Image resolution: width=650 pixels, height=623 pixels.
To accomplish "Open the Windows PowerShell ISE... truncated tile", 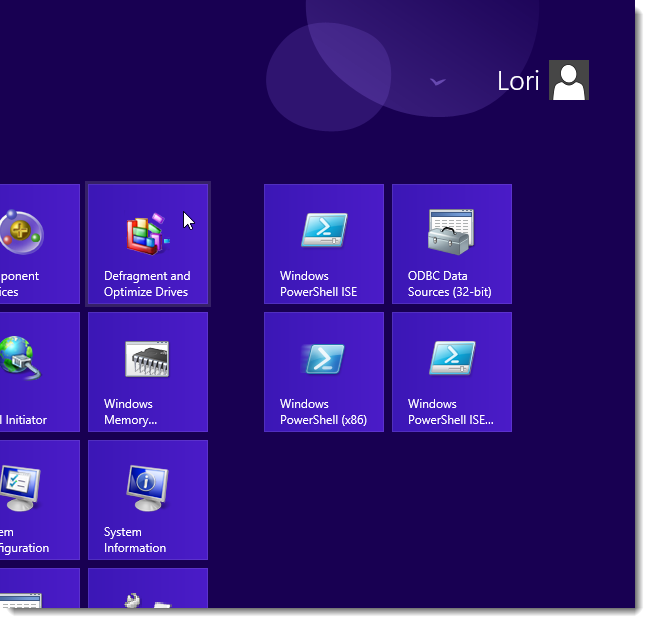I will pyautogui.click(x=452, y=372).
